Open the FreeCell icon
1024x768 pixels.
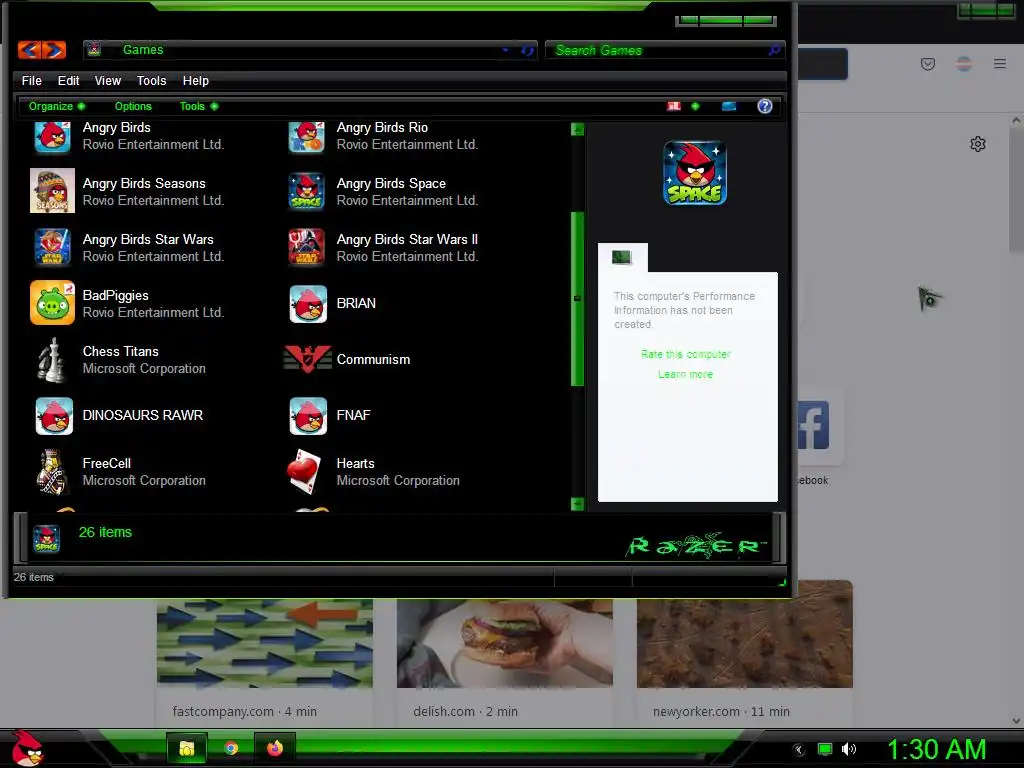[52, 472]
